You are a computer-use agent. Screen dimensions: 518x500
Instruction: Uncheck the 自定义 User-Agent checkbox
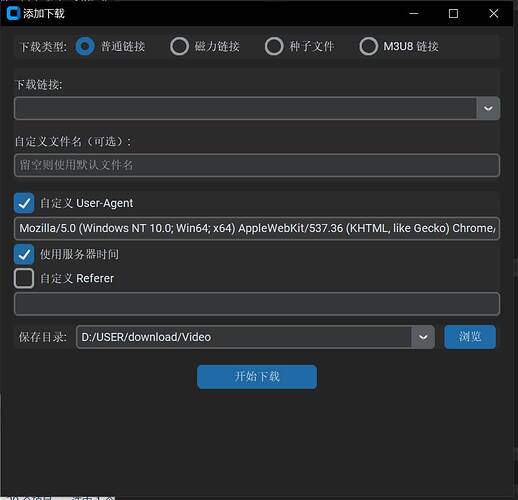click(x=24, y=203)
